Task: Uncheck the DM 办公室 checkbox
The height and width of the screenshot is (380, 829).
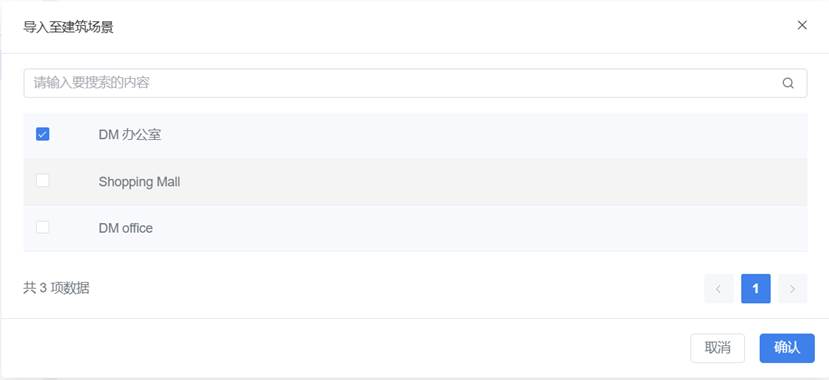Action: [x=43, y=134]
